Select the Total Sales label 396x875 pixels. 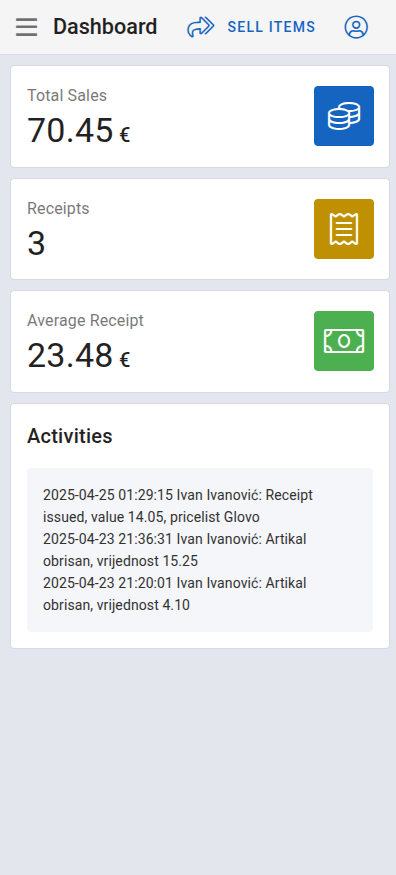tap(67, 95)
